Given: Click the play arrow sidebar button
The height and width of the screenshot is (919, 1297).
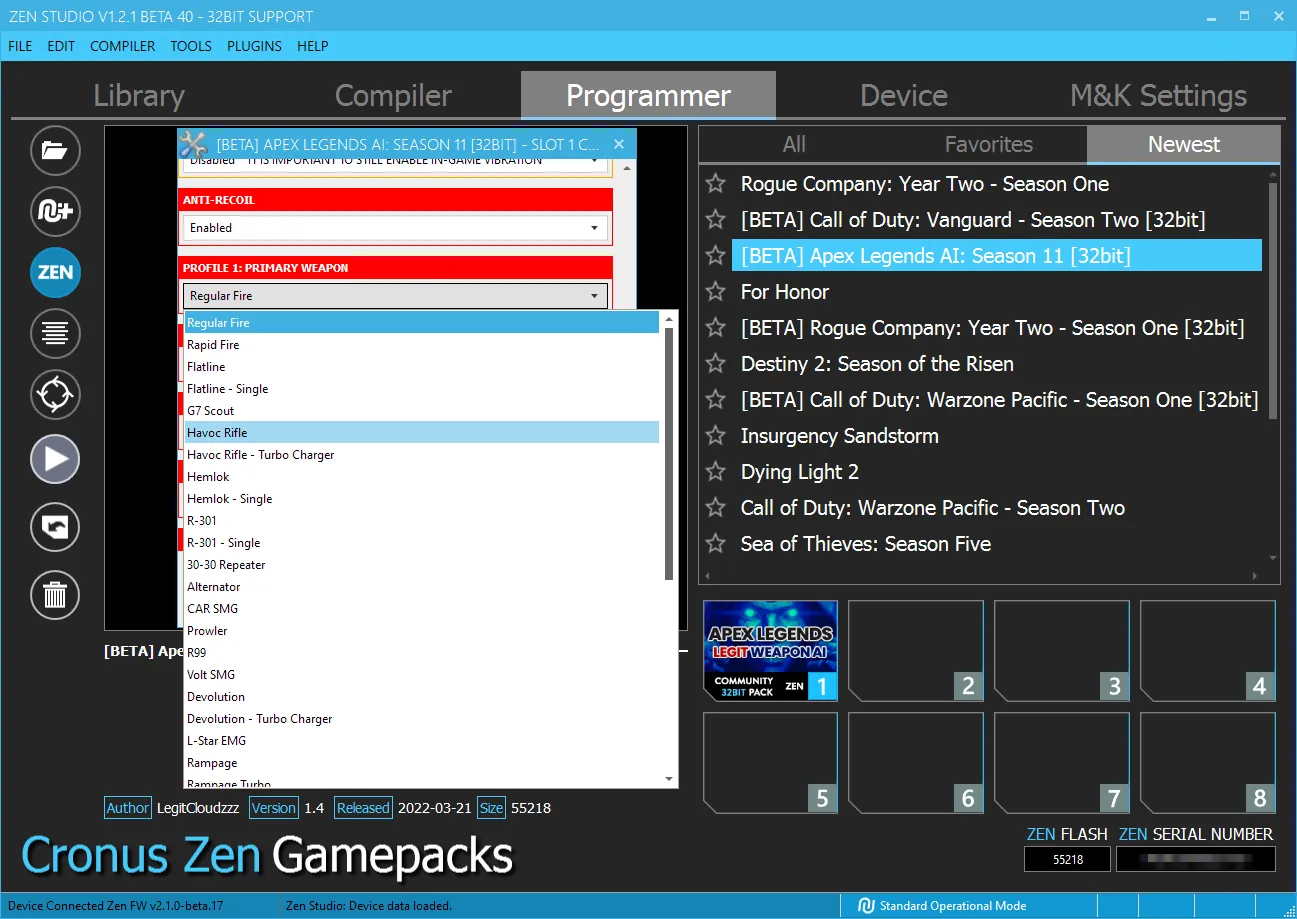Looking at the screenshot, I should (55, 459).
